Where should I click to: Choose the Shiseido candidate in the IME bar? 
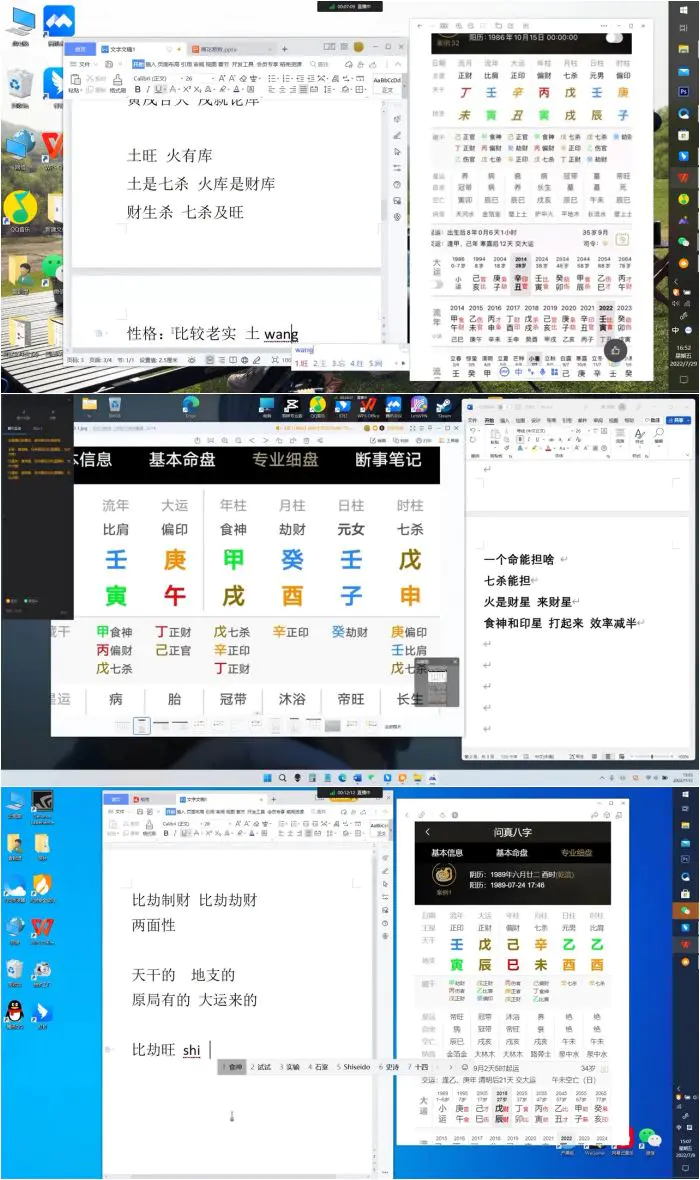pyautogui.click(x=352, y=1067)
